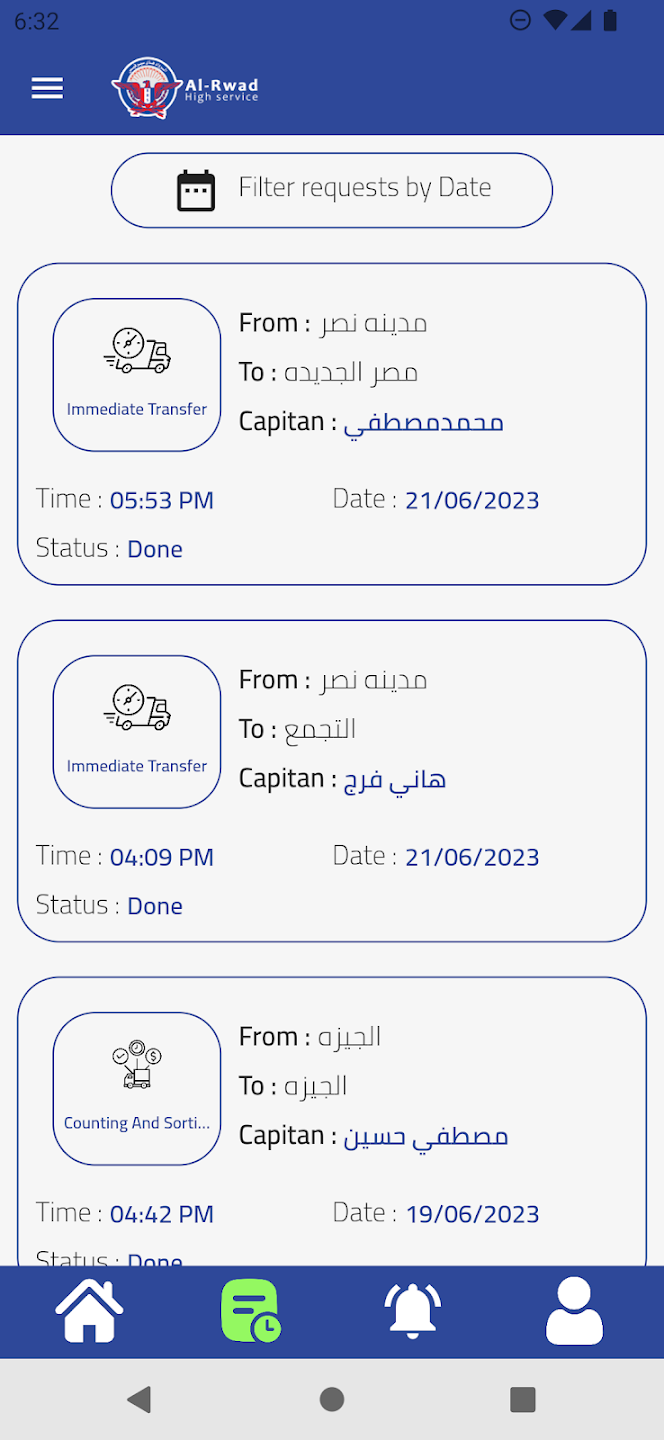
Task: Go to Home tab
Action: click(x=90, y=1311)
